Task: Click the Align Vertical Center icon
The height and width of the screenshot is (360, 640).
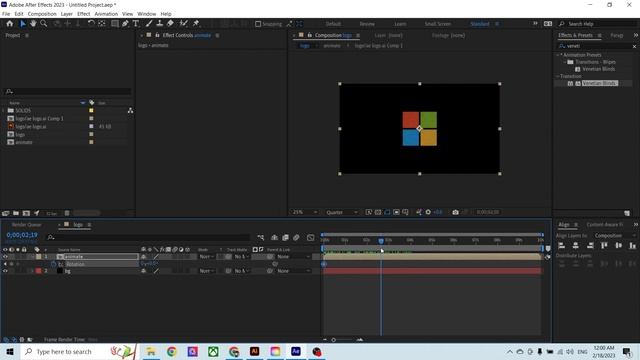Action: pyautogui.click(x=619, y=245)
